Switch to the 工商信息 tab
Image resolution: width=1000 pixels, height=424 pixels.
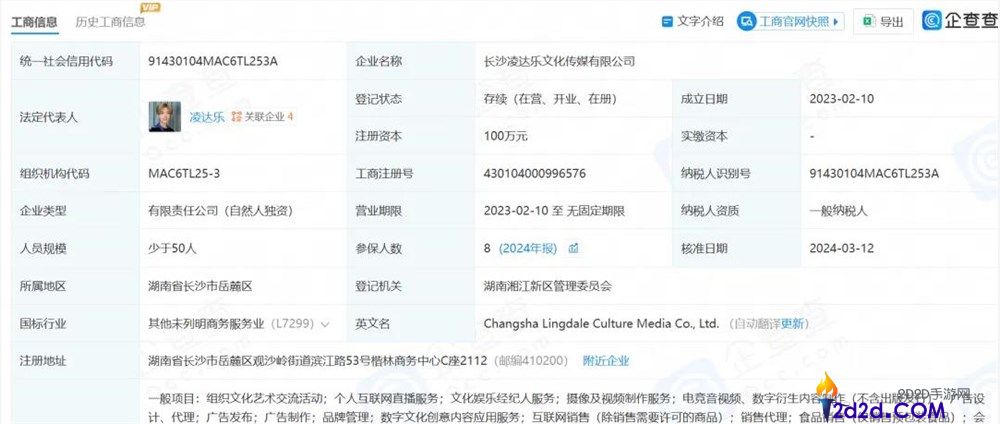click(x=34, y=22)
